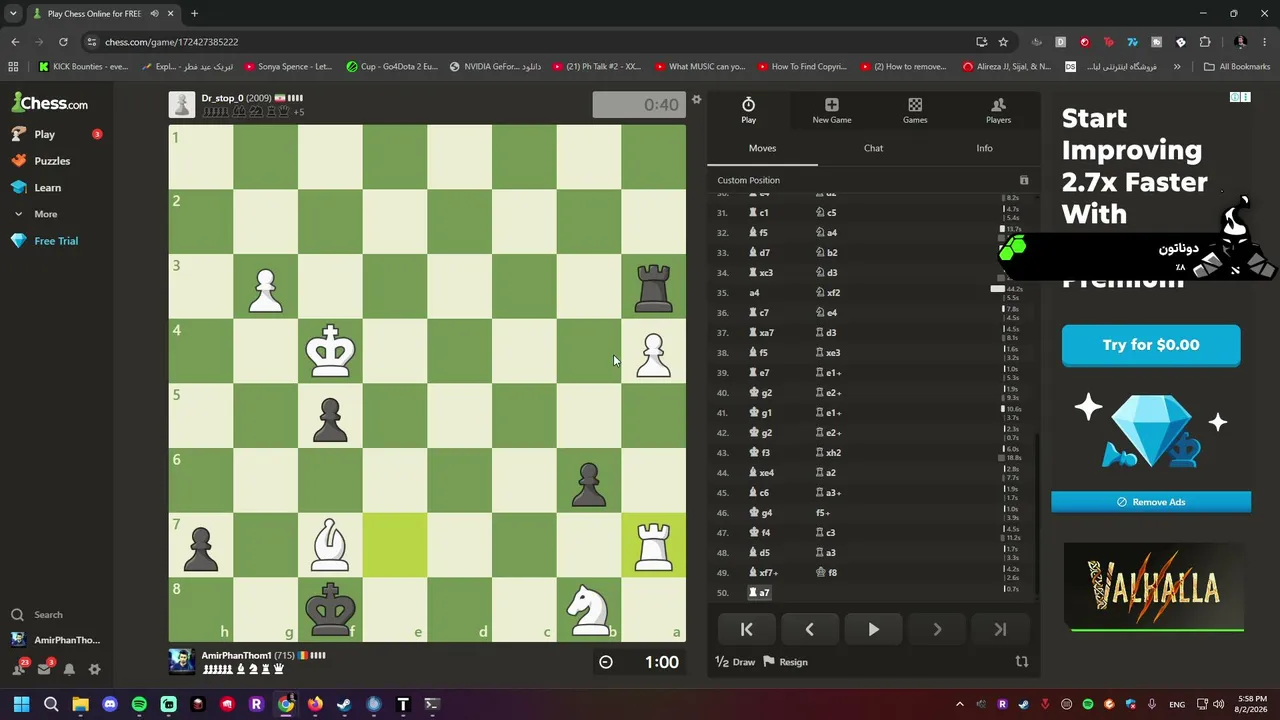Open the Games tab
Viewport: 1280px width, 720px height.
tap(915, 110)
